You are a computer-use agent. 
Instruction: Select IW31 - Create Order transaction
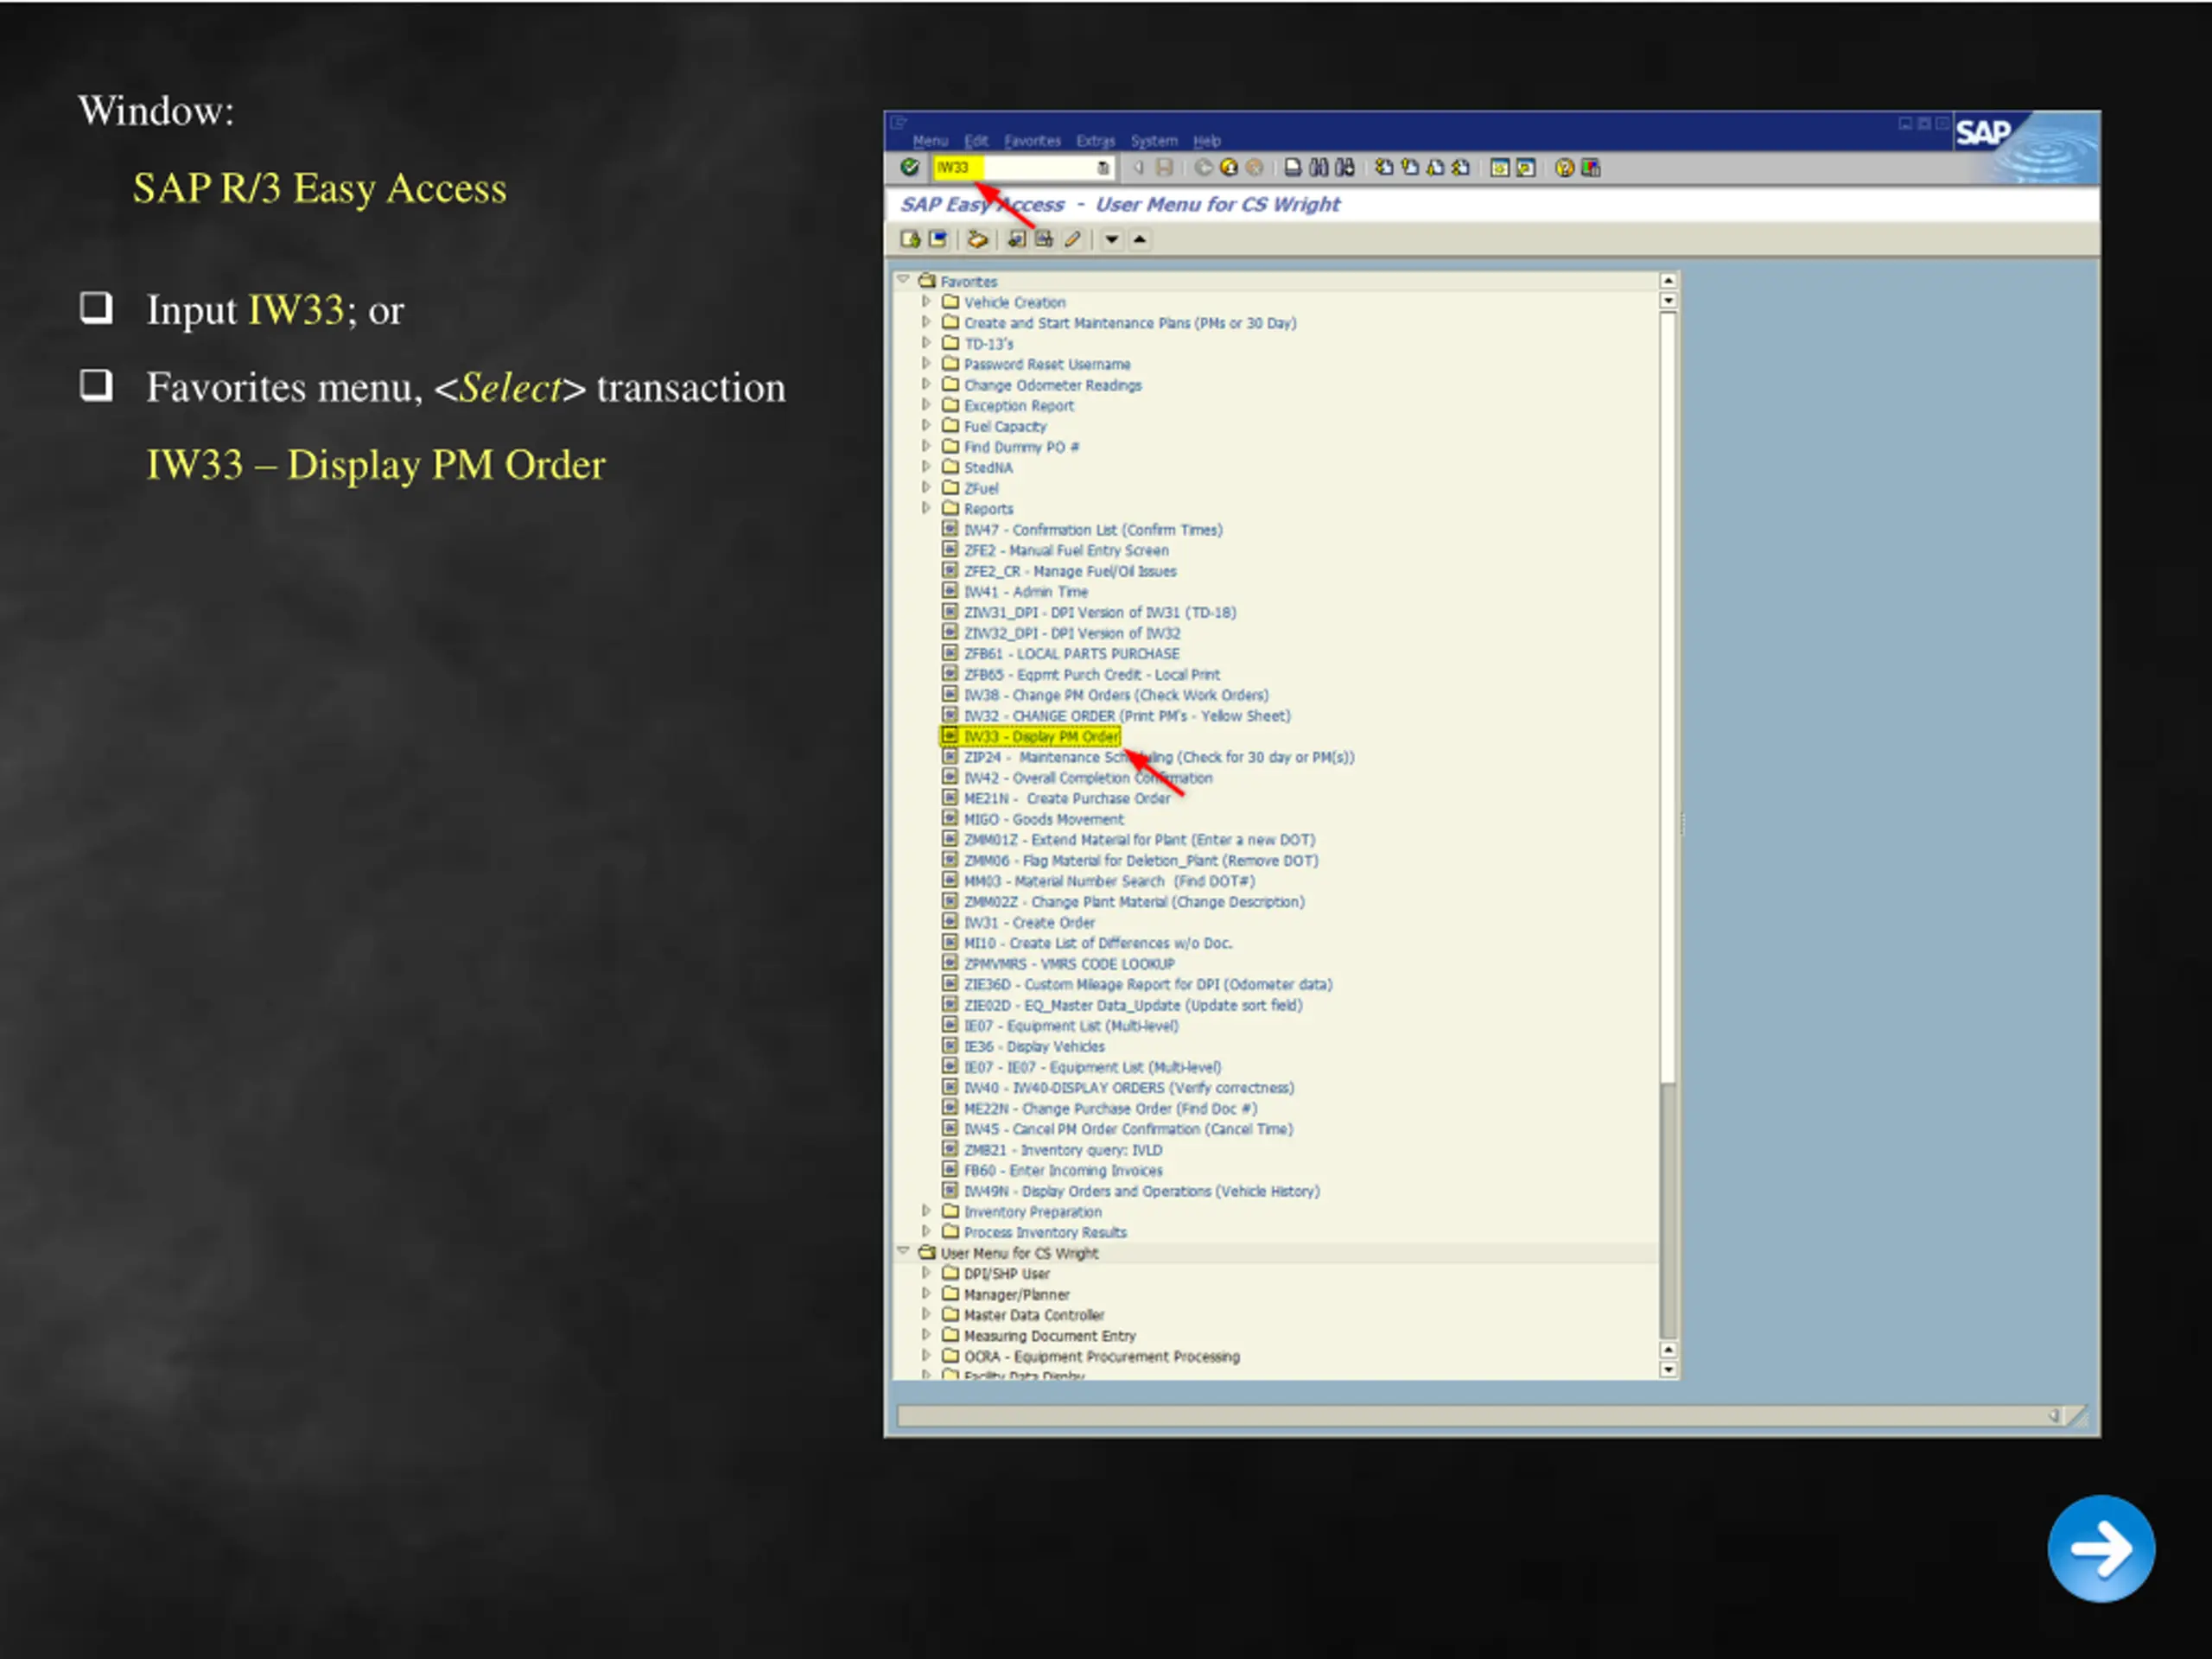[1028, 923]
